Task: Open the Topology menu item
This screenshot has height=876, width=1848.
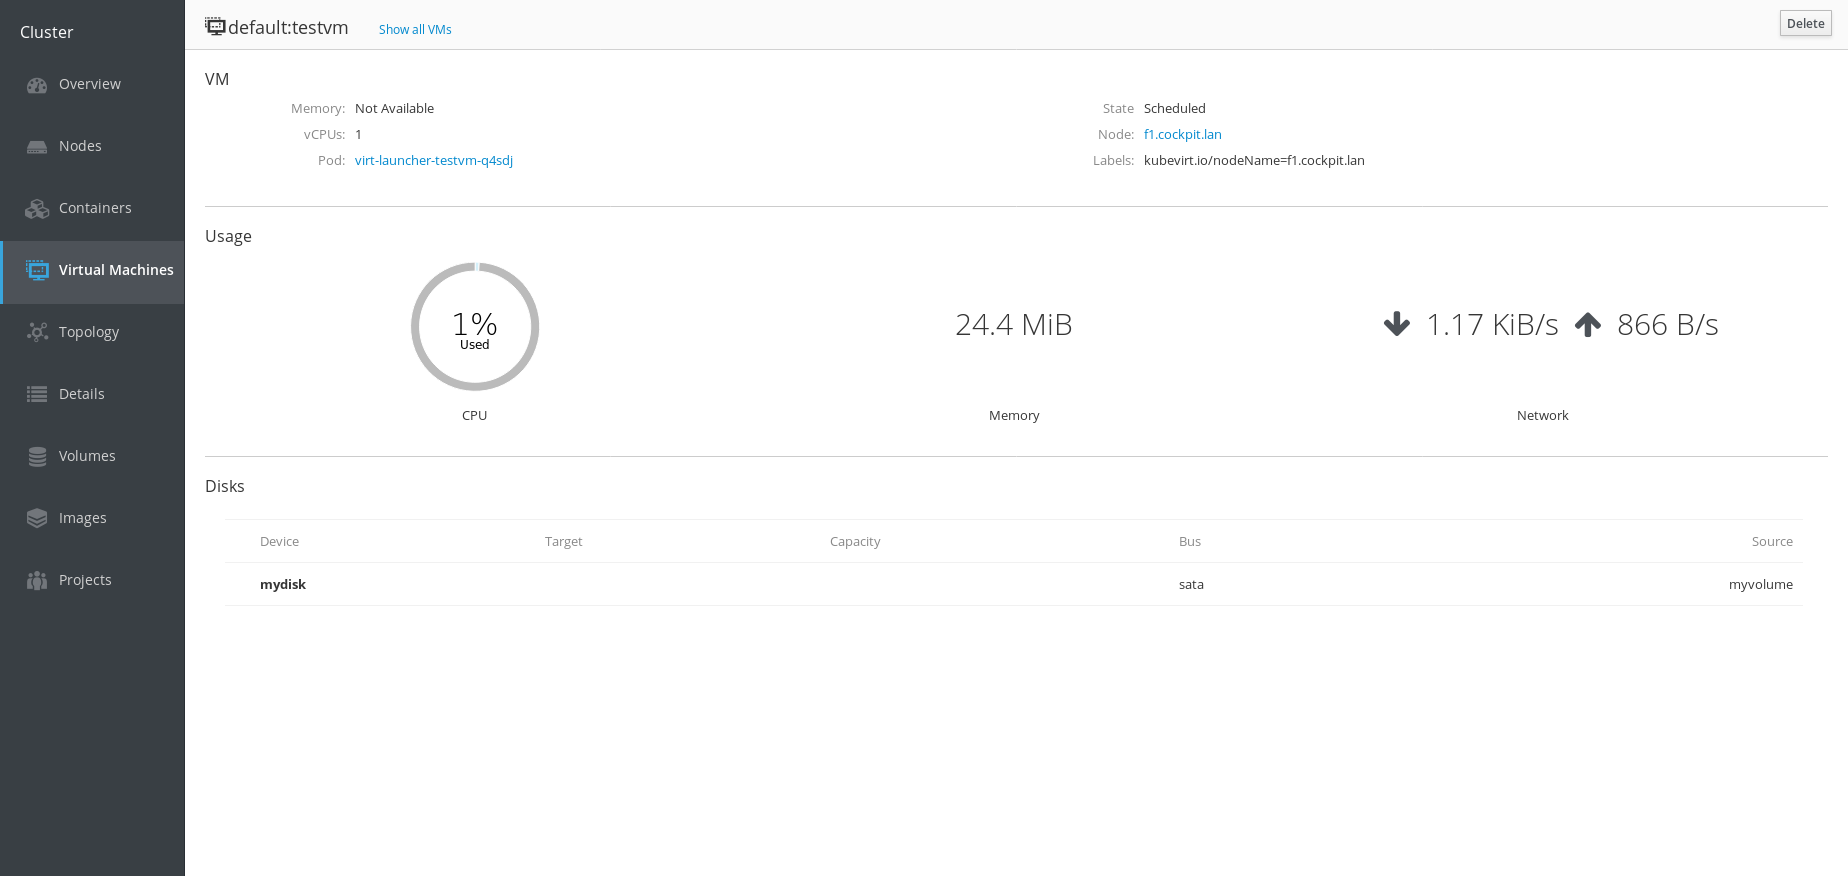Action: pyautogui.click(x=89, y=332)
